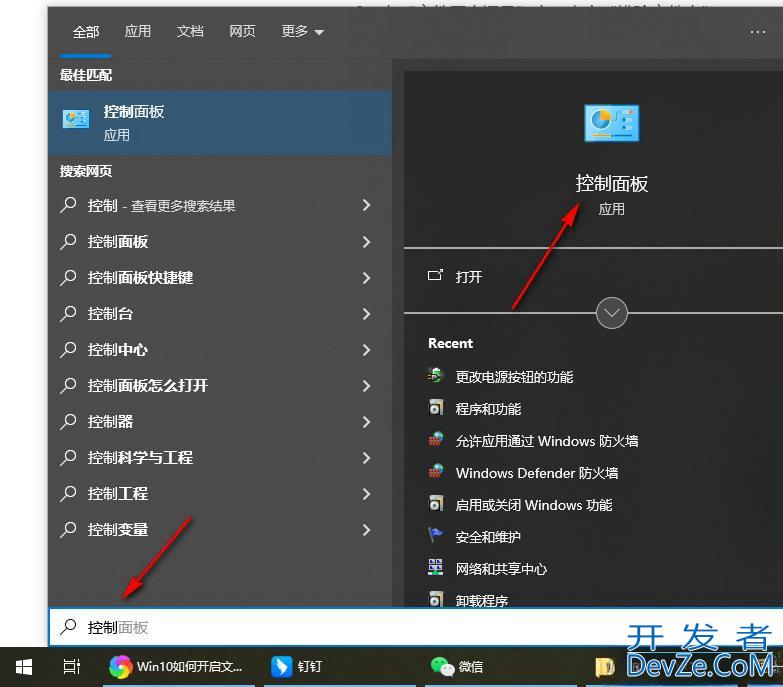Expand arrow next to 控制台 suggestion
This screenshot has width=783, height=687.
coord(366,314)
